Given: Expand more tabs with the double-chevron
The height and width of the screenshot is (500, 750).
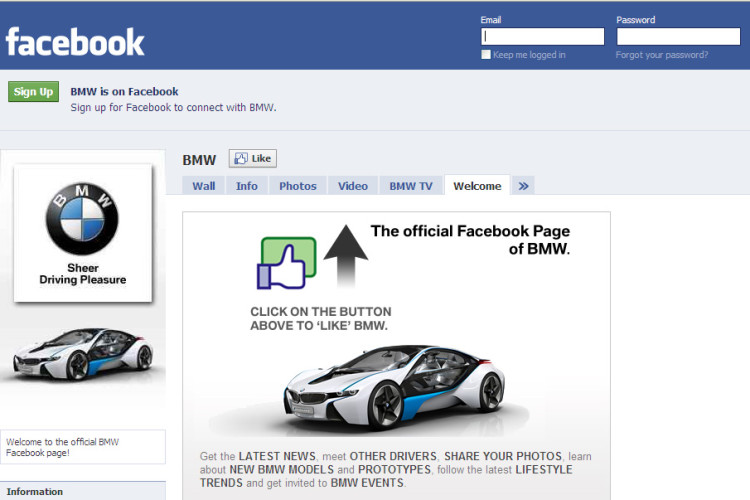Looking at the screenshot, I should [x=523, y=186].
